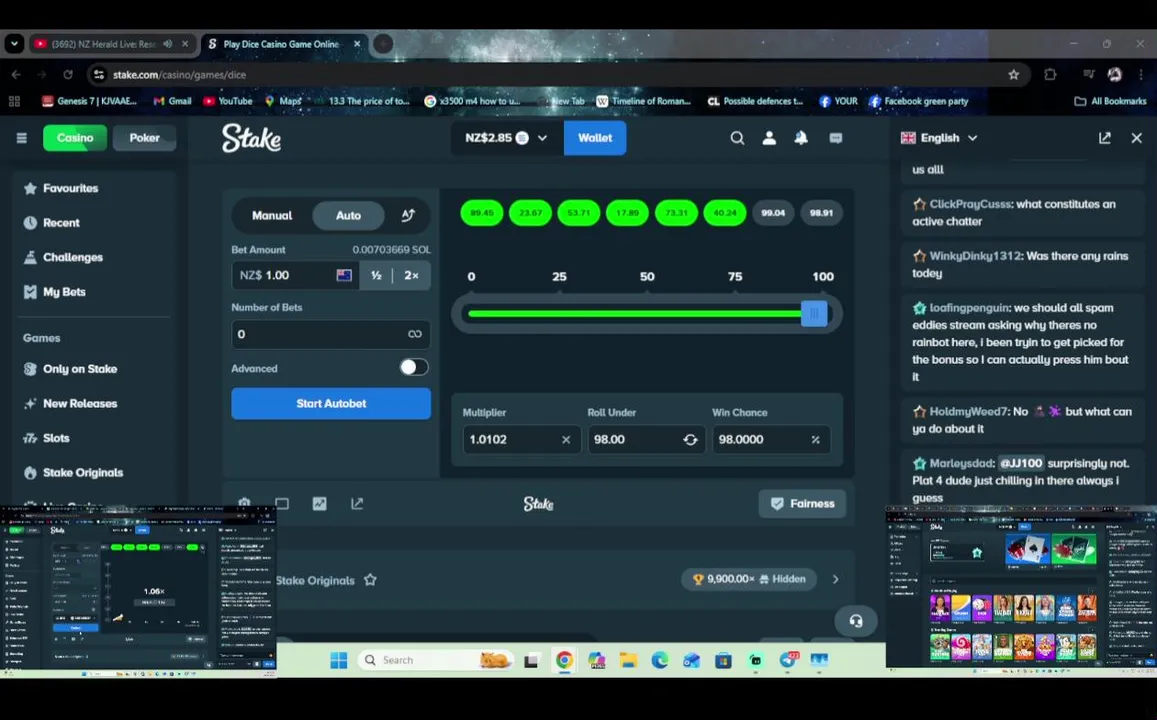1157x720 pixels.
Task: Open the hamburger sidebar menu
Action: (x=21, y=138)
